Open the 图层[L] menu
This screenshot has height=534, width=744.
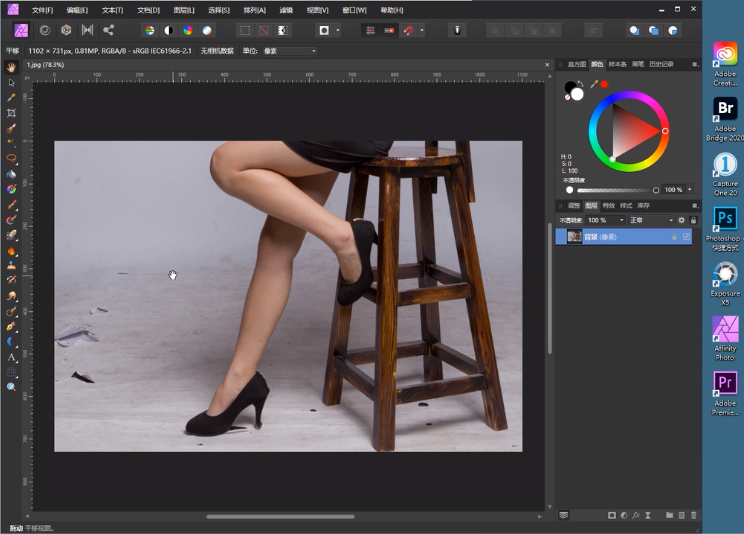pyautogui.click(x=183, y=9)
